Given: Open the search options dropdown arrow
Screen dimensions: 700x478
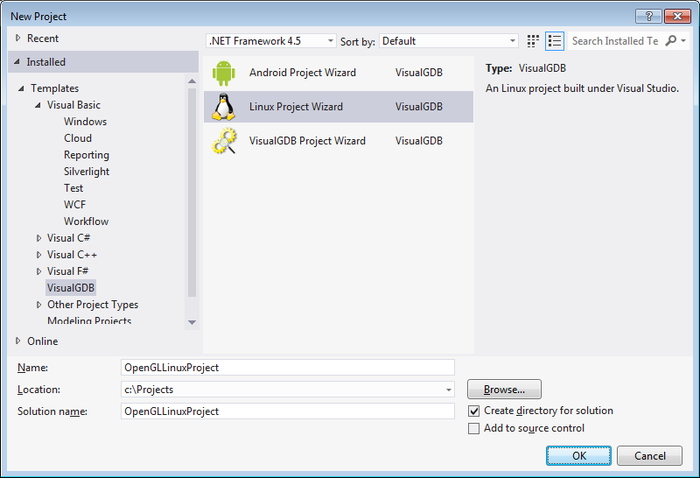Looking at the screenshot, I should point(683,41).
